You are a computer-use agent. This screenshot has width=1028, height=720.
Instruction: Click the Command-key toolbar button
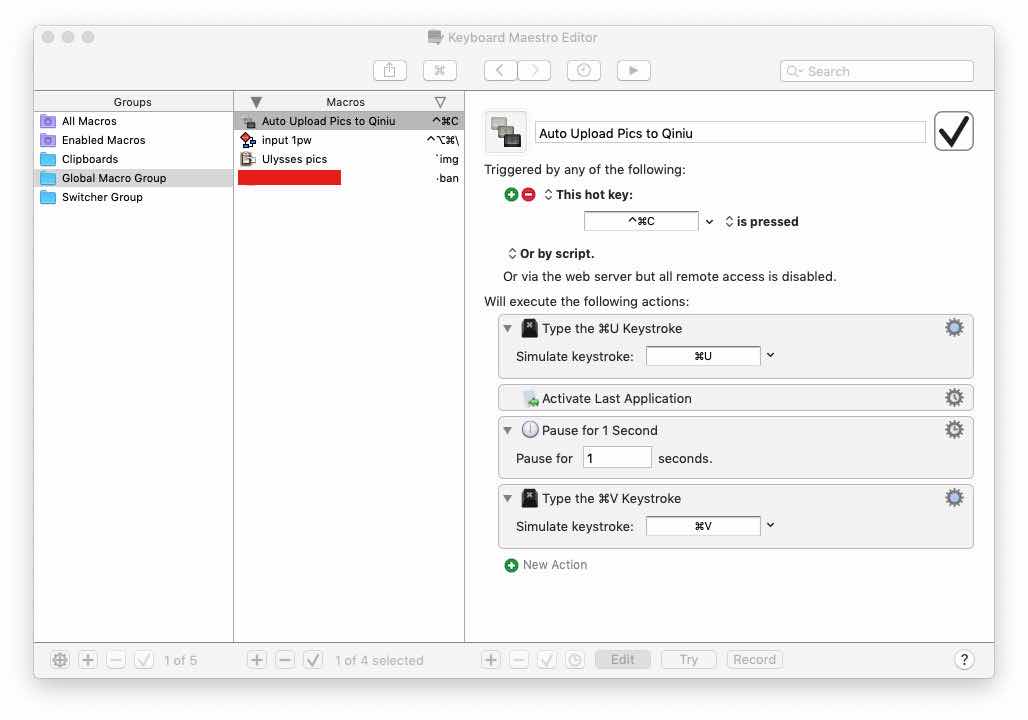[439, 70]
